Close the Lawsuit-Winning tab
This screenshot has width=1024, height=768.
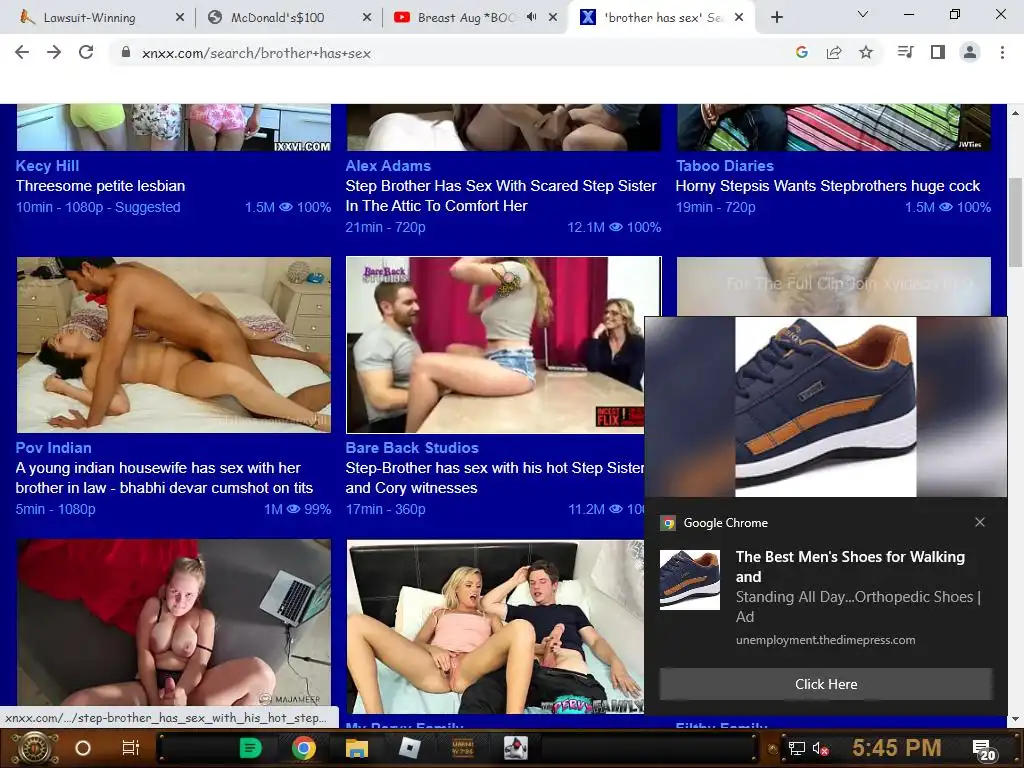click(x=180, y=18)
